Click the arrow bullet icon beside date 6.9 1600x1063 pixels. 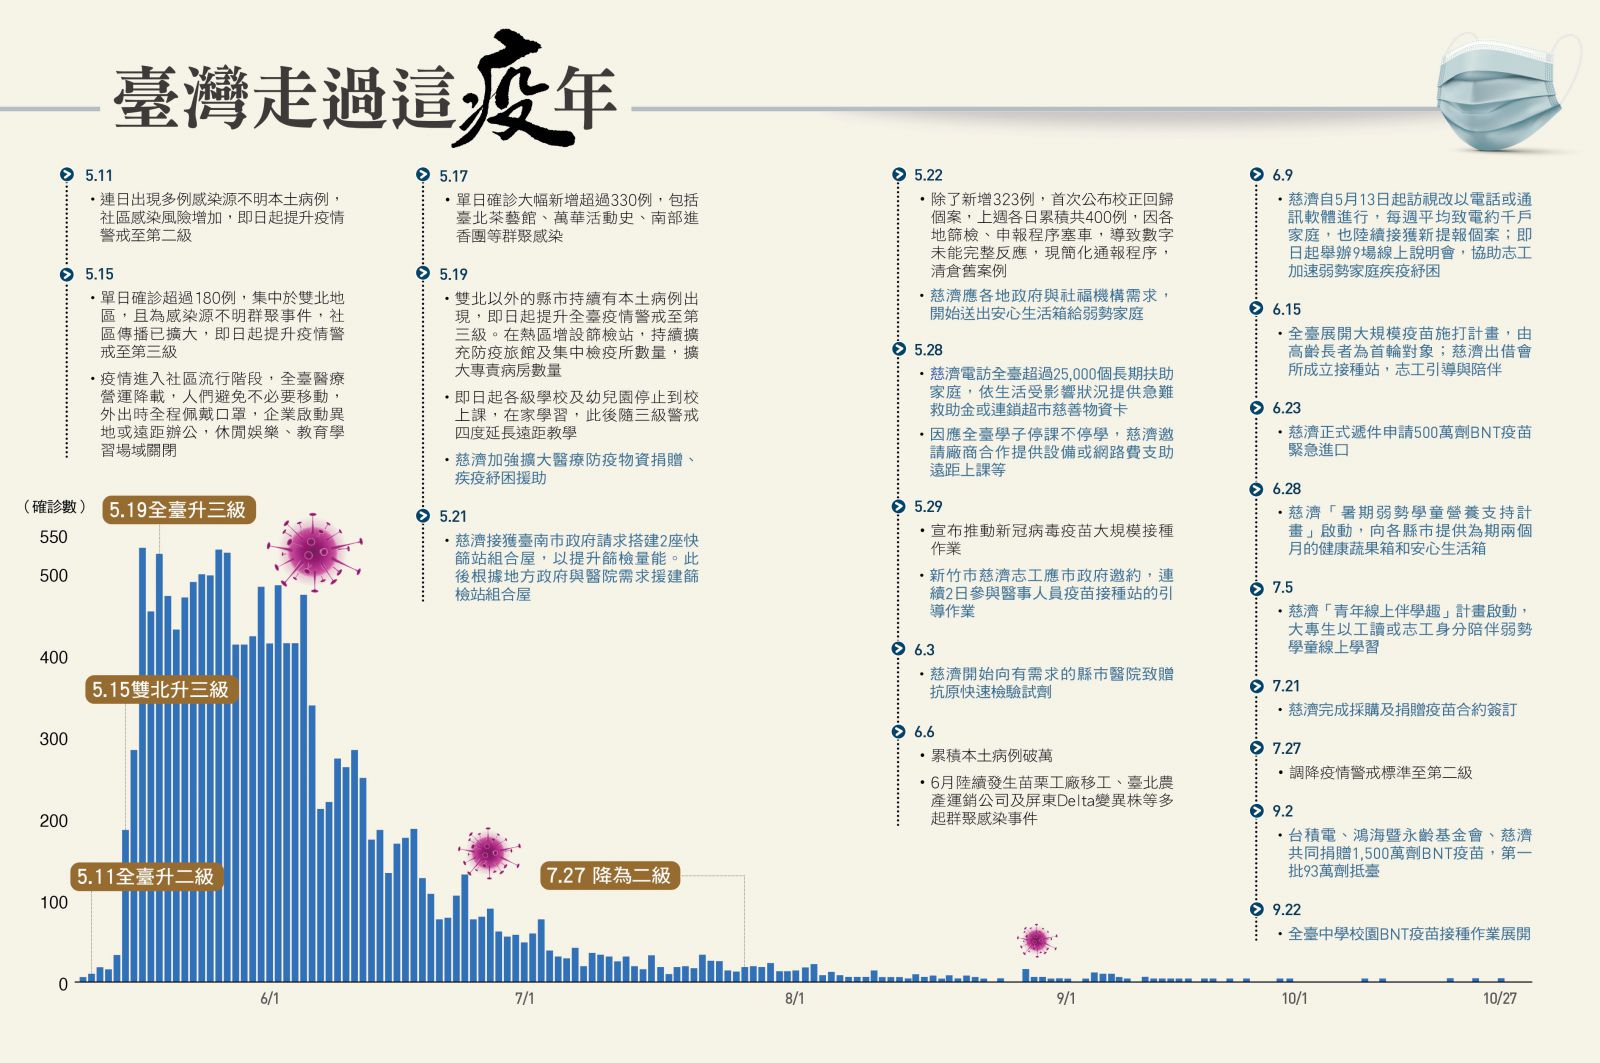1257,175
